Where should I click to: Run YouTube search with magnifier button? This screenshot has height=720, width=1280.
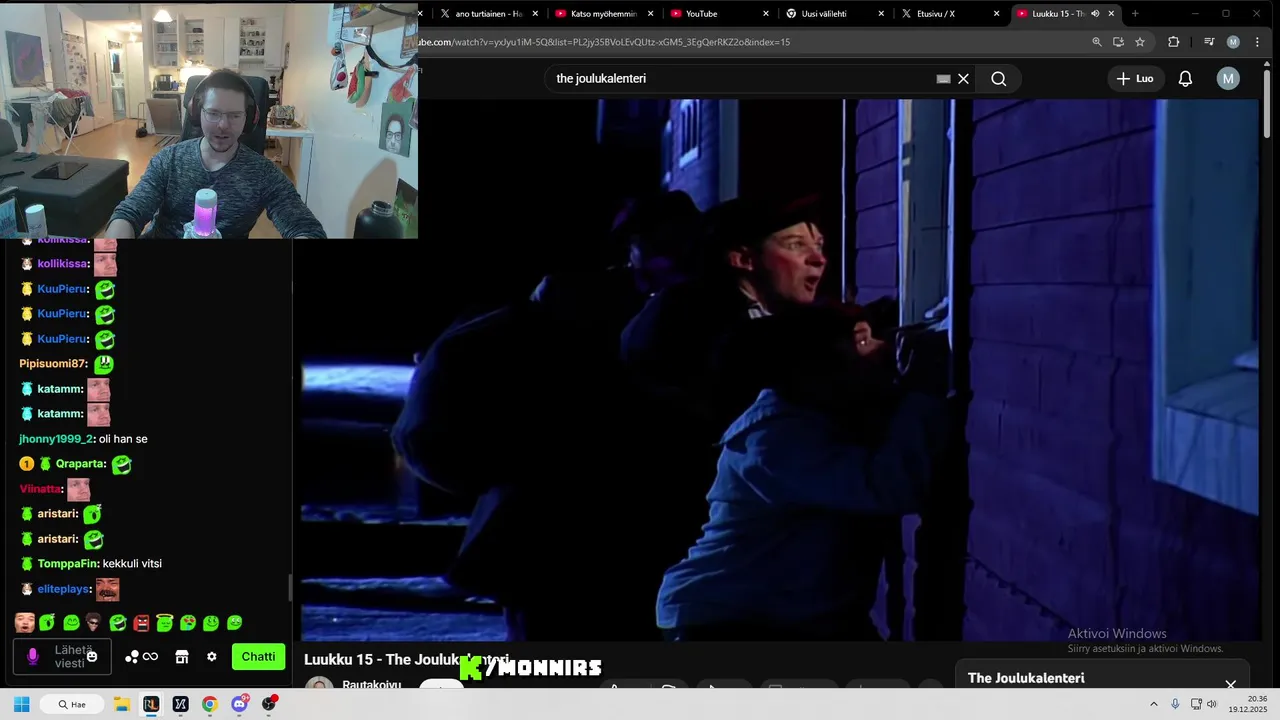(999, 79)
